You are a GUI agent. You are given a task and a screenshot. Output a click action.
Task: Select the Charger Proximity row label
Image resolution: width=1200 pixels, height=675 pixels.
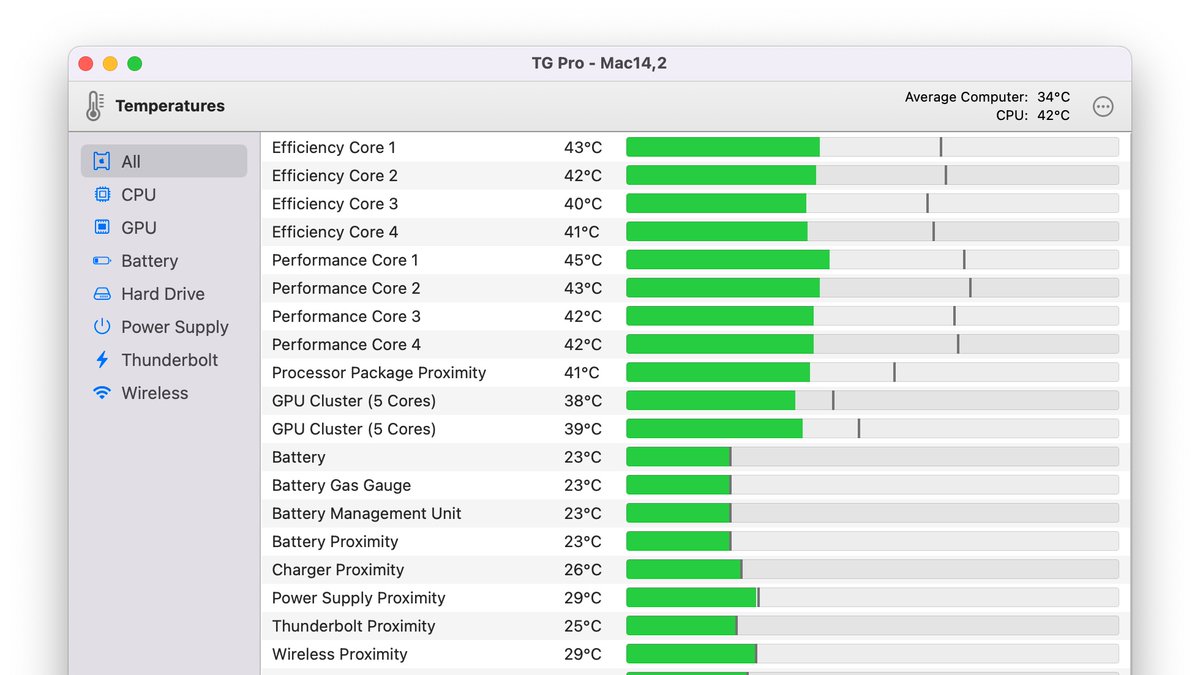(x=338, y=569)
